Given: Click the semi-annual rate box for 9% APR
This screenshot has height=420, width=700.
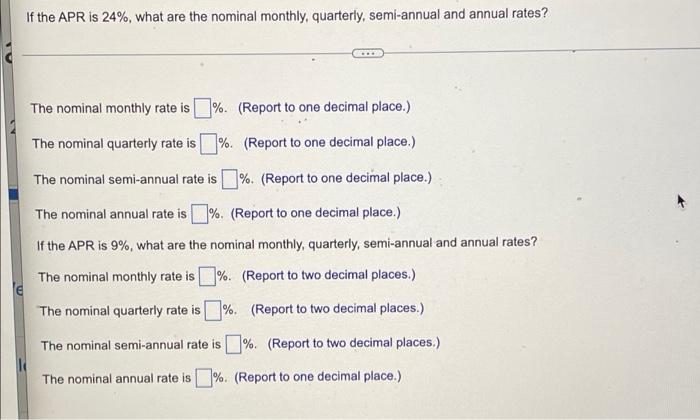Looking at the screenshot, I should pos(233,345).
